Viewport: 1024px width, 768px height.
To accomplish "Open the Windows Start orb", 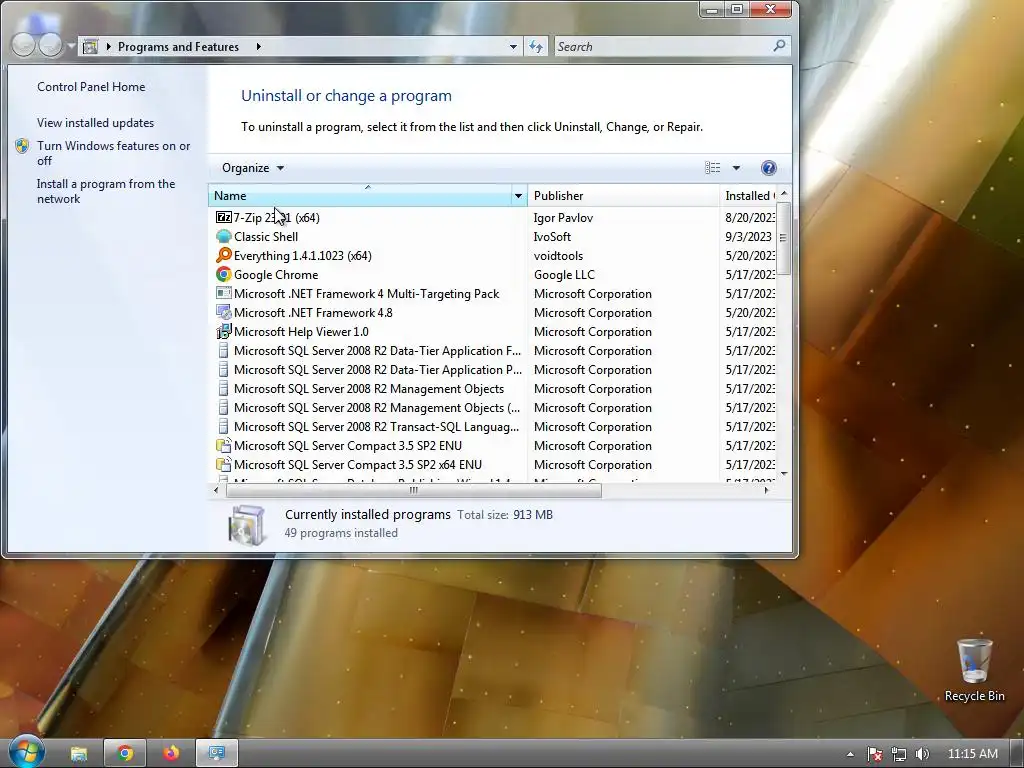I will (x=26, y=752).
